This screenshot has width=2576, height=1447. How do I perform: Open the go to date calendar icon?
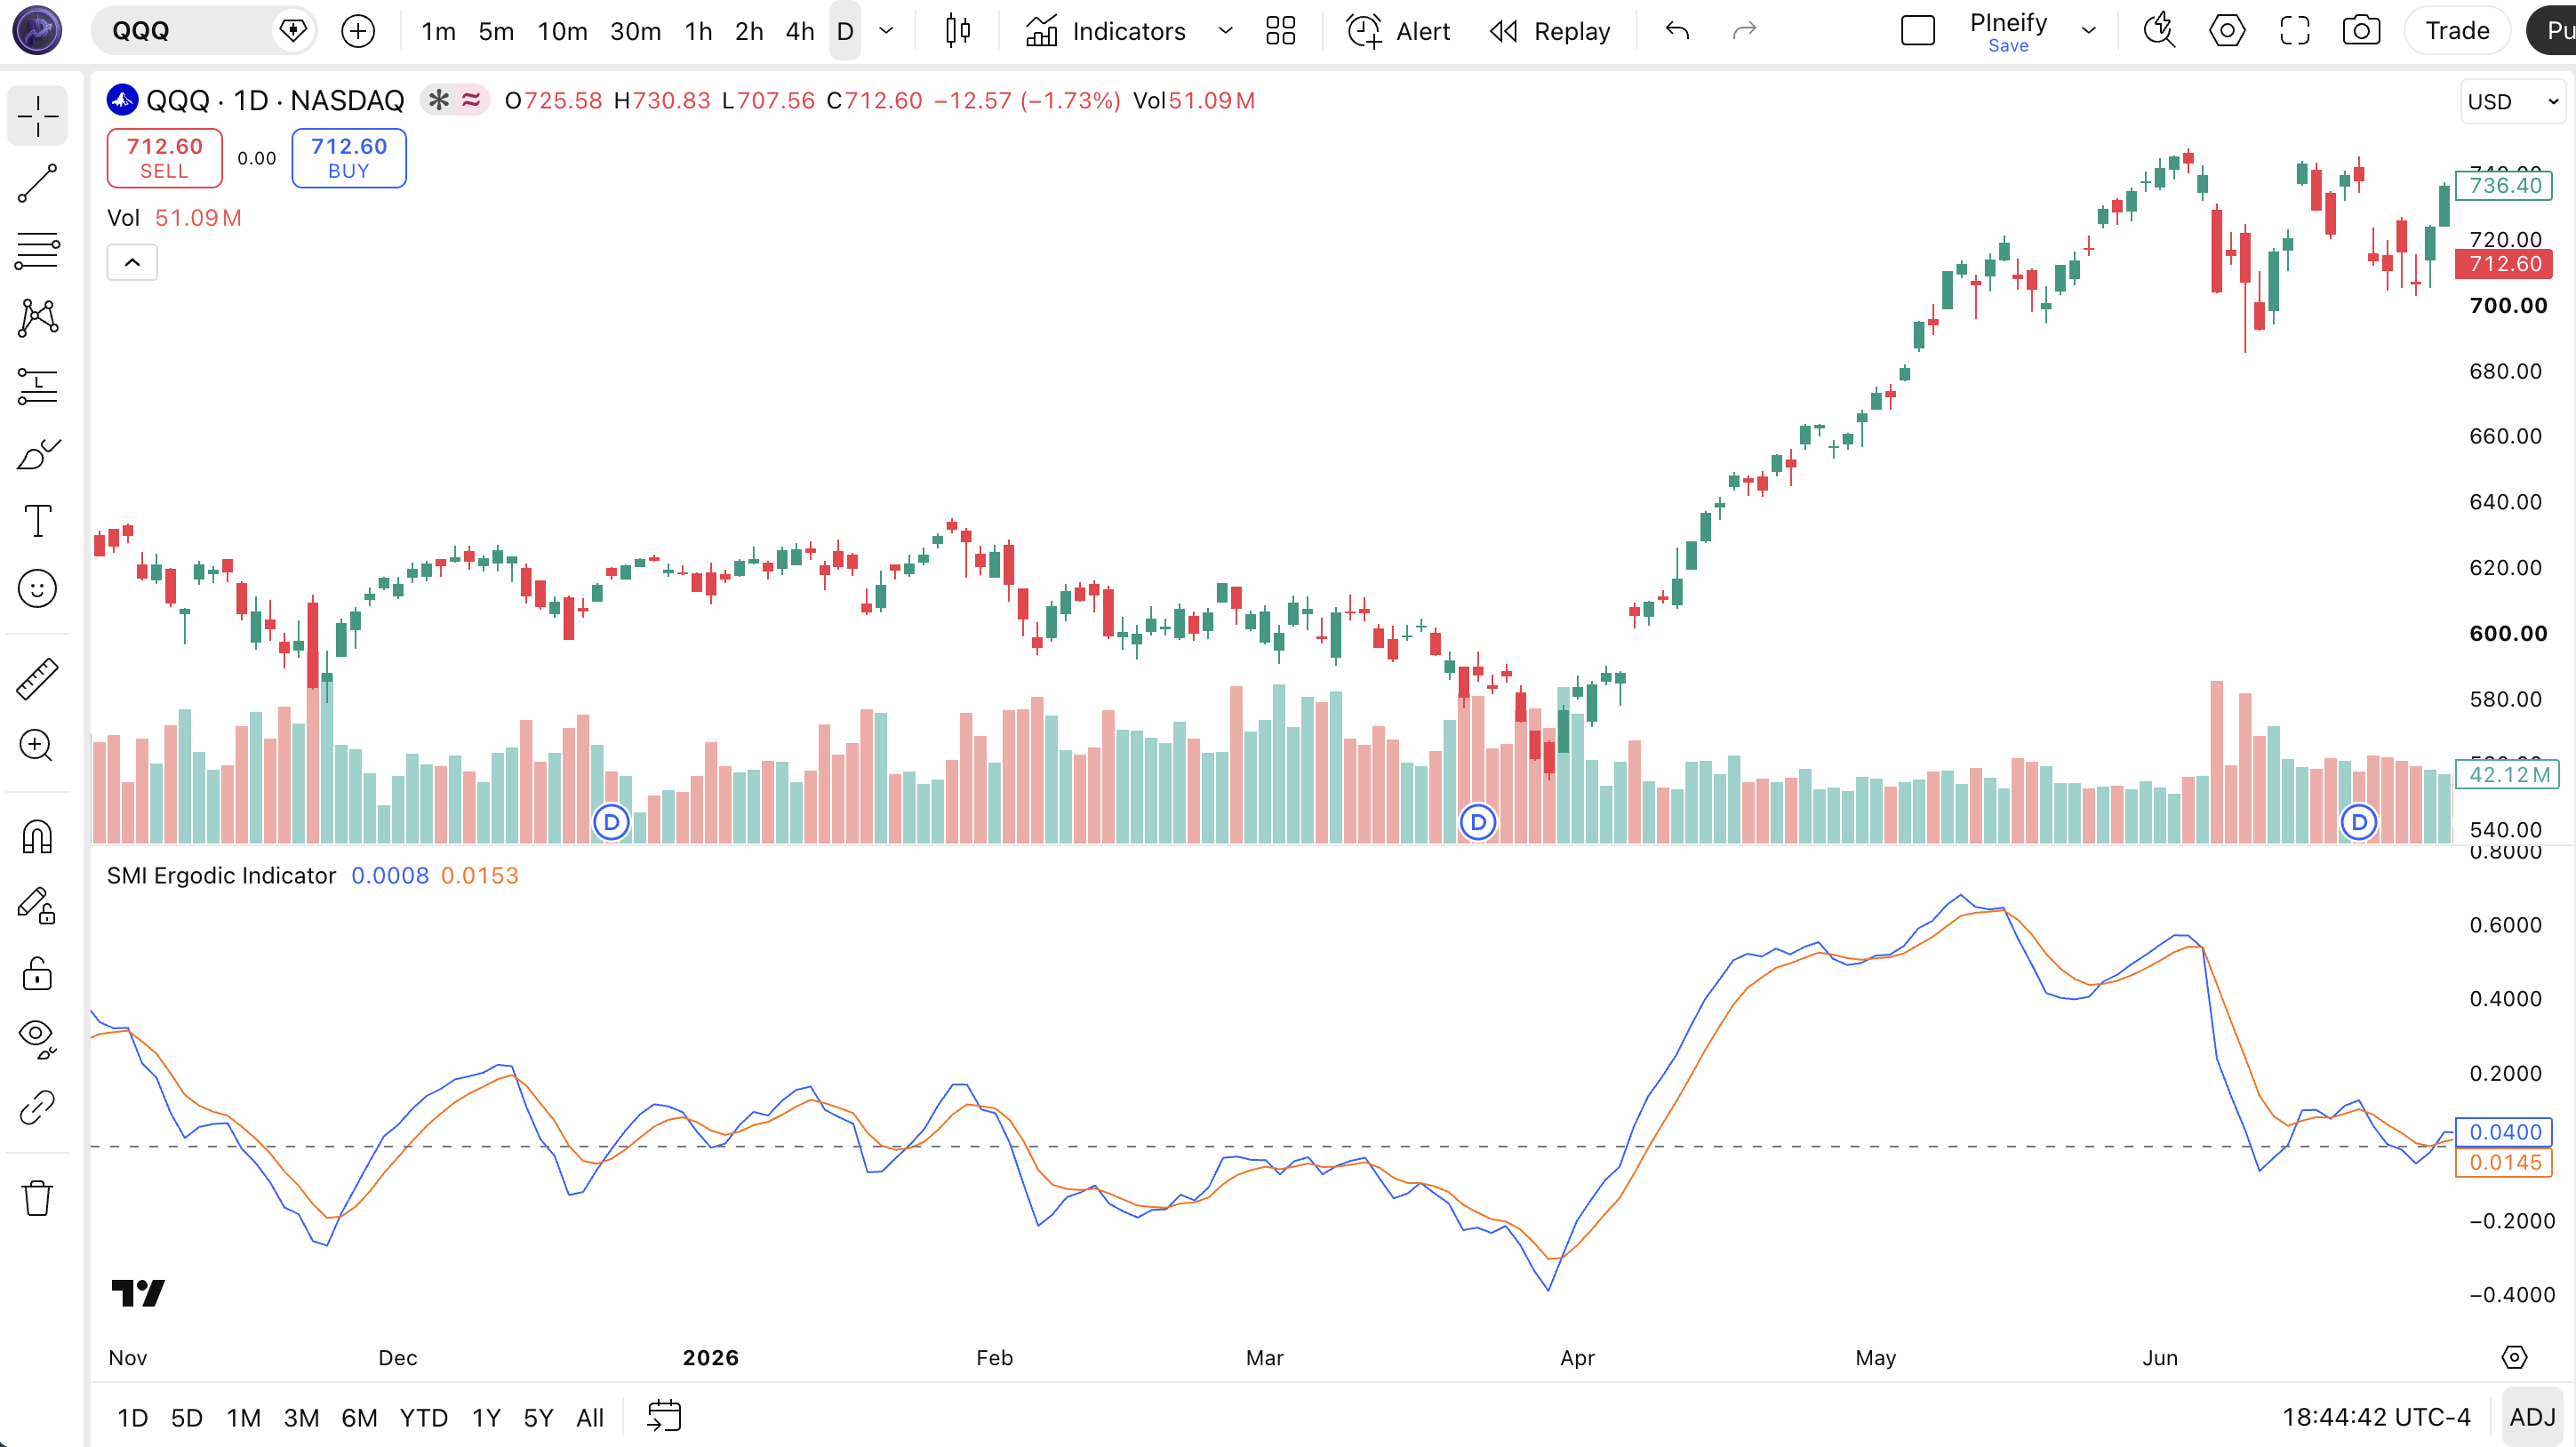pos(664,1416)
